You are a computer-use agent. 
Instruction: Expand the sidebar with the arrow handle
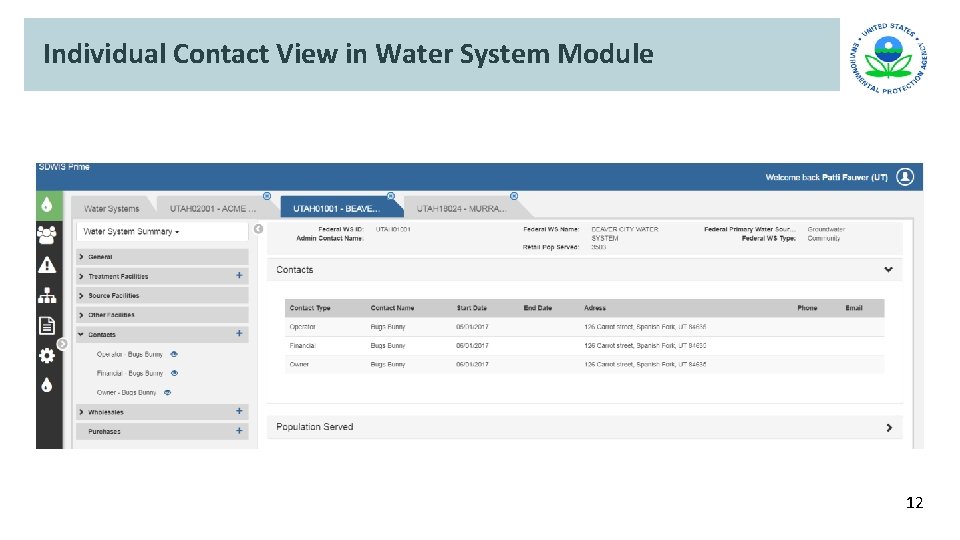[62, 344]
